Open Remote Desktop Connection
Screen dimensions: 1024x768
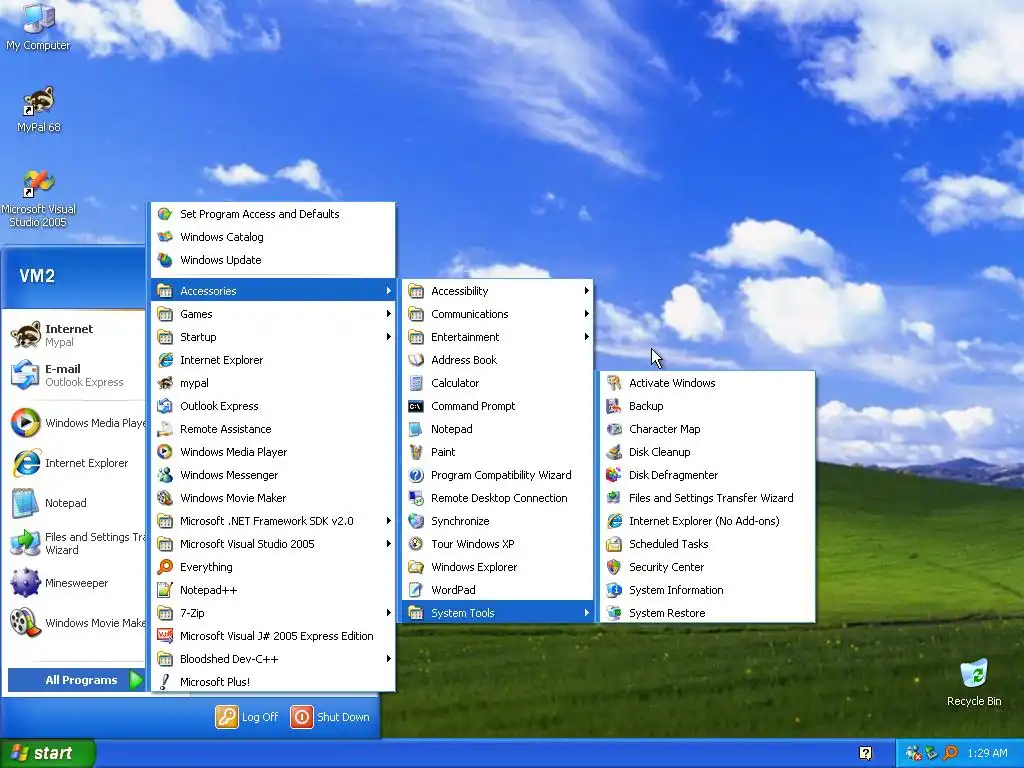tap(498, 498)
